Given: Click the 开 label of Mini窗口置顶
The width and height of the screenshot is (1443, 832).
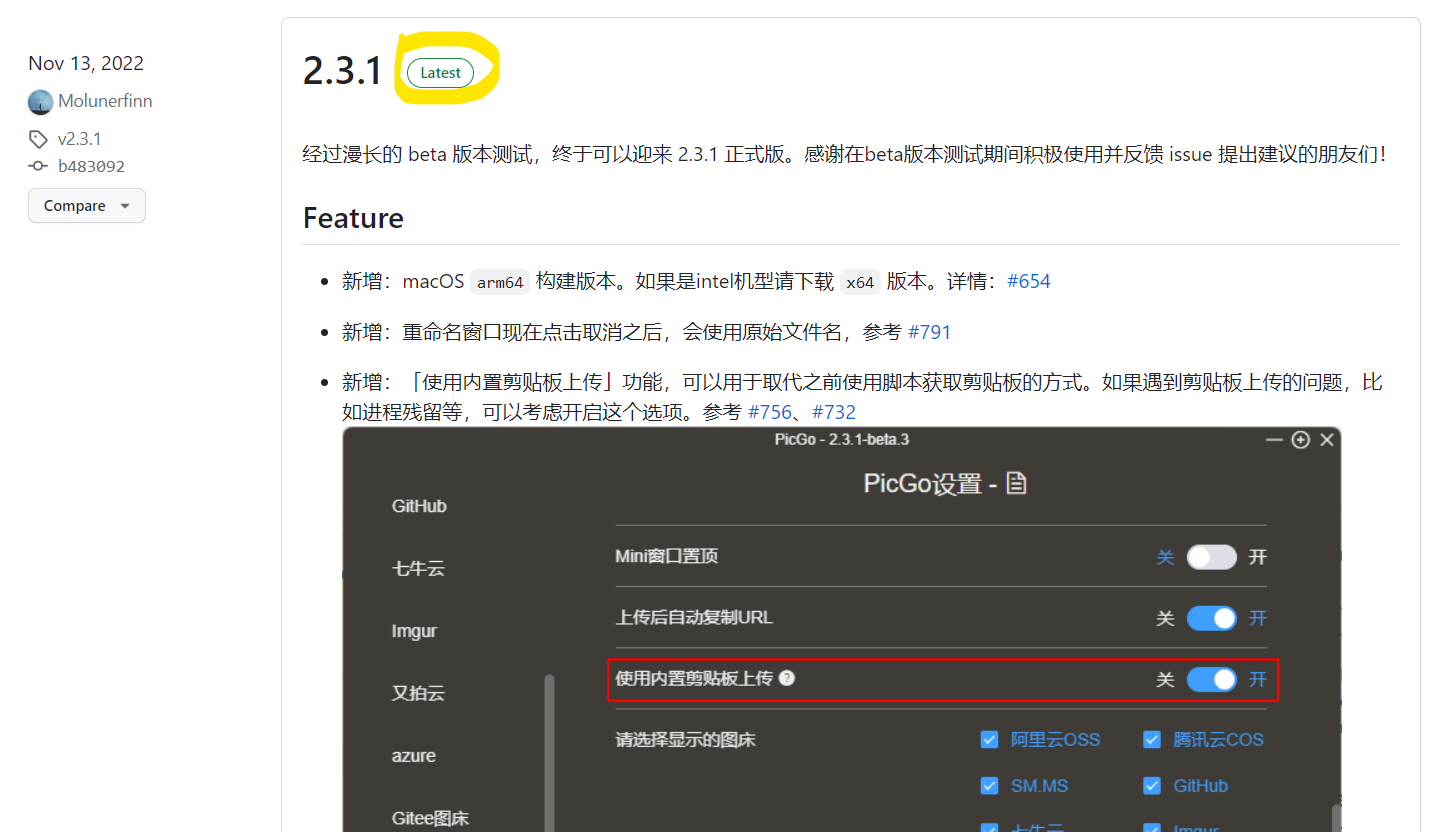Looking at the screenshot, I should (1258, 557).
